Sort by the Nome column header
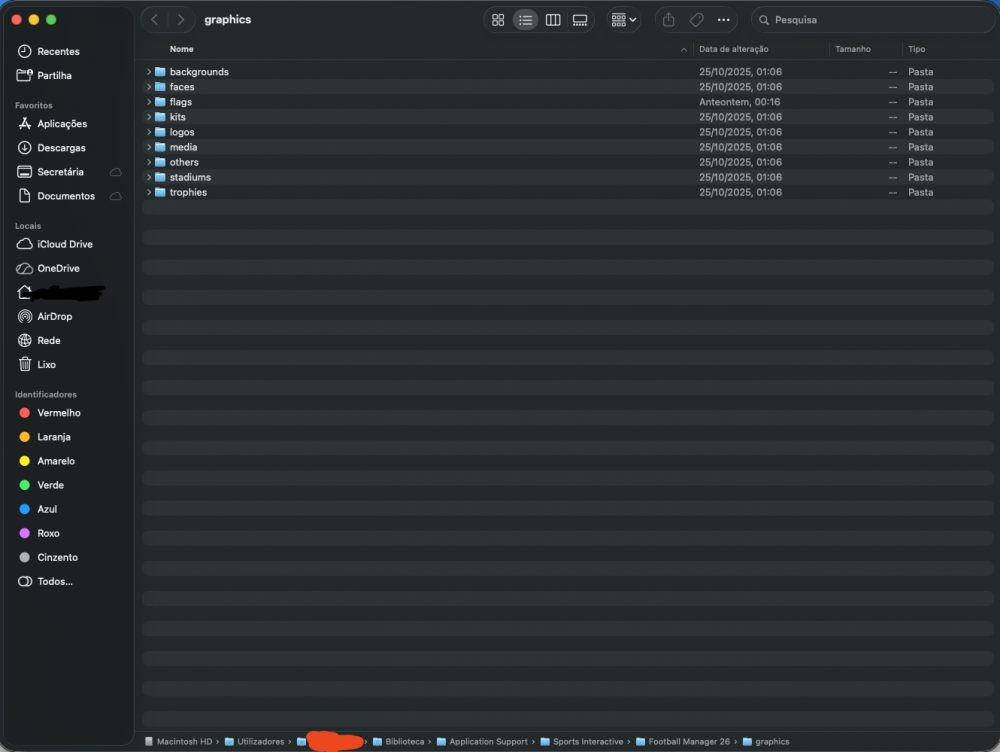The width and height of the screenshot is (1000, 752). [181, 49]
